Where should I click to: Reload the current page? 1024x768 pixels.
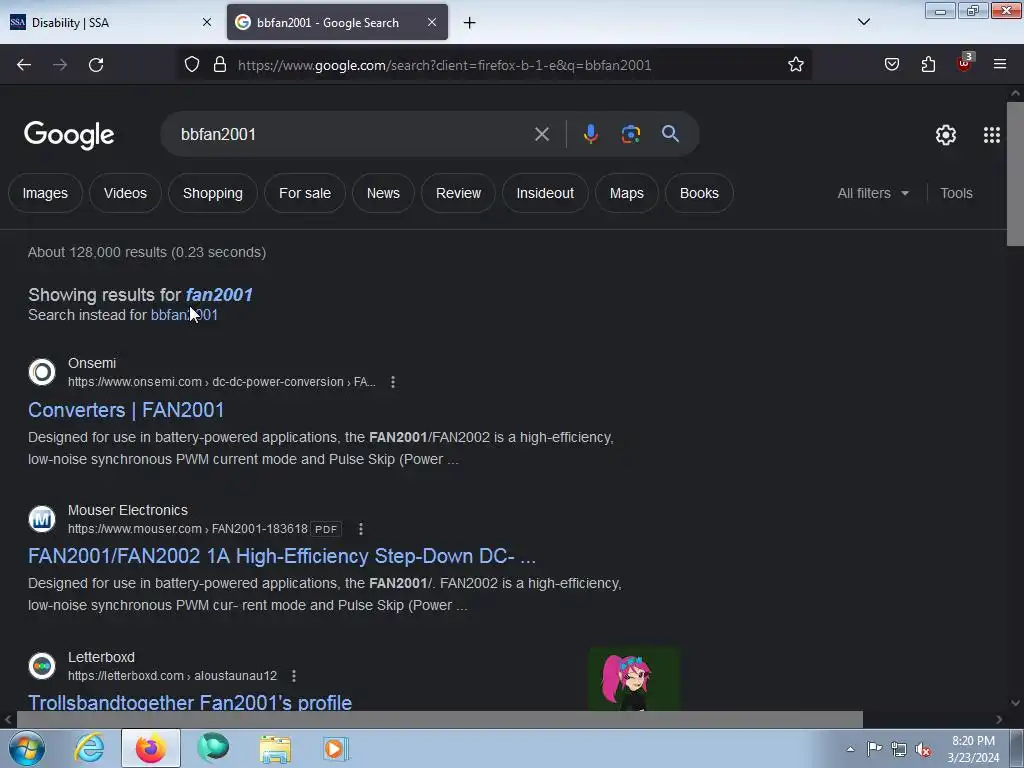coord(96,65)
